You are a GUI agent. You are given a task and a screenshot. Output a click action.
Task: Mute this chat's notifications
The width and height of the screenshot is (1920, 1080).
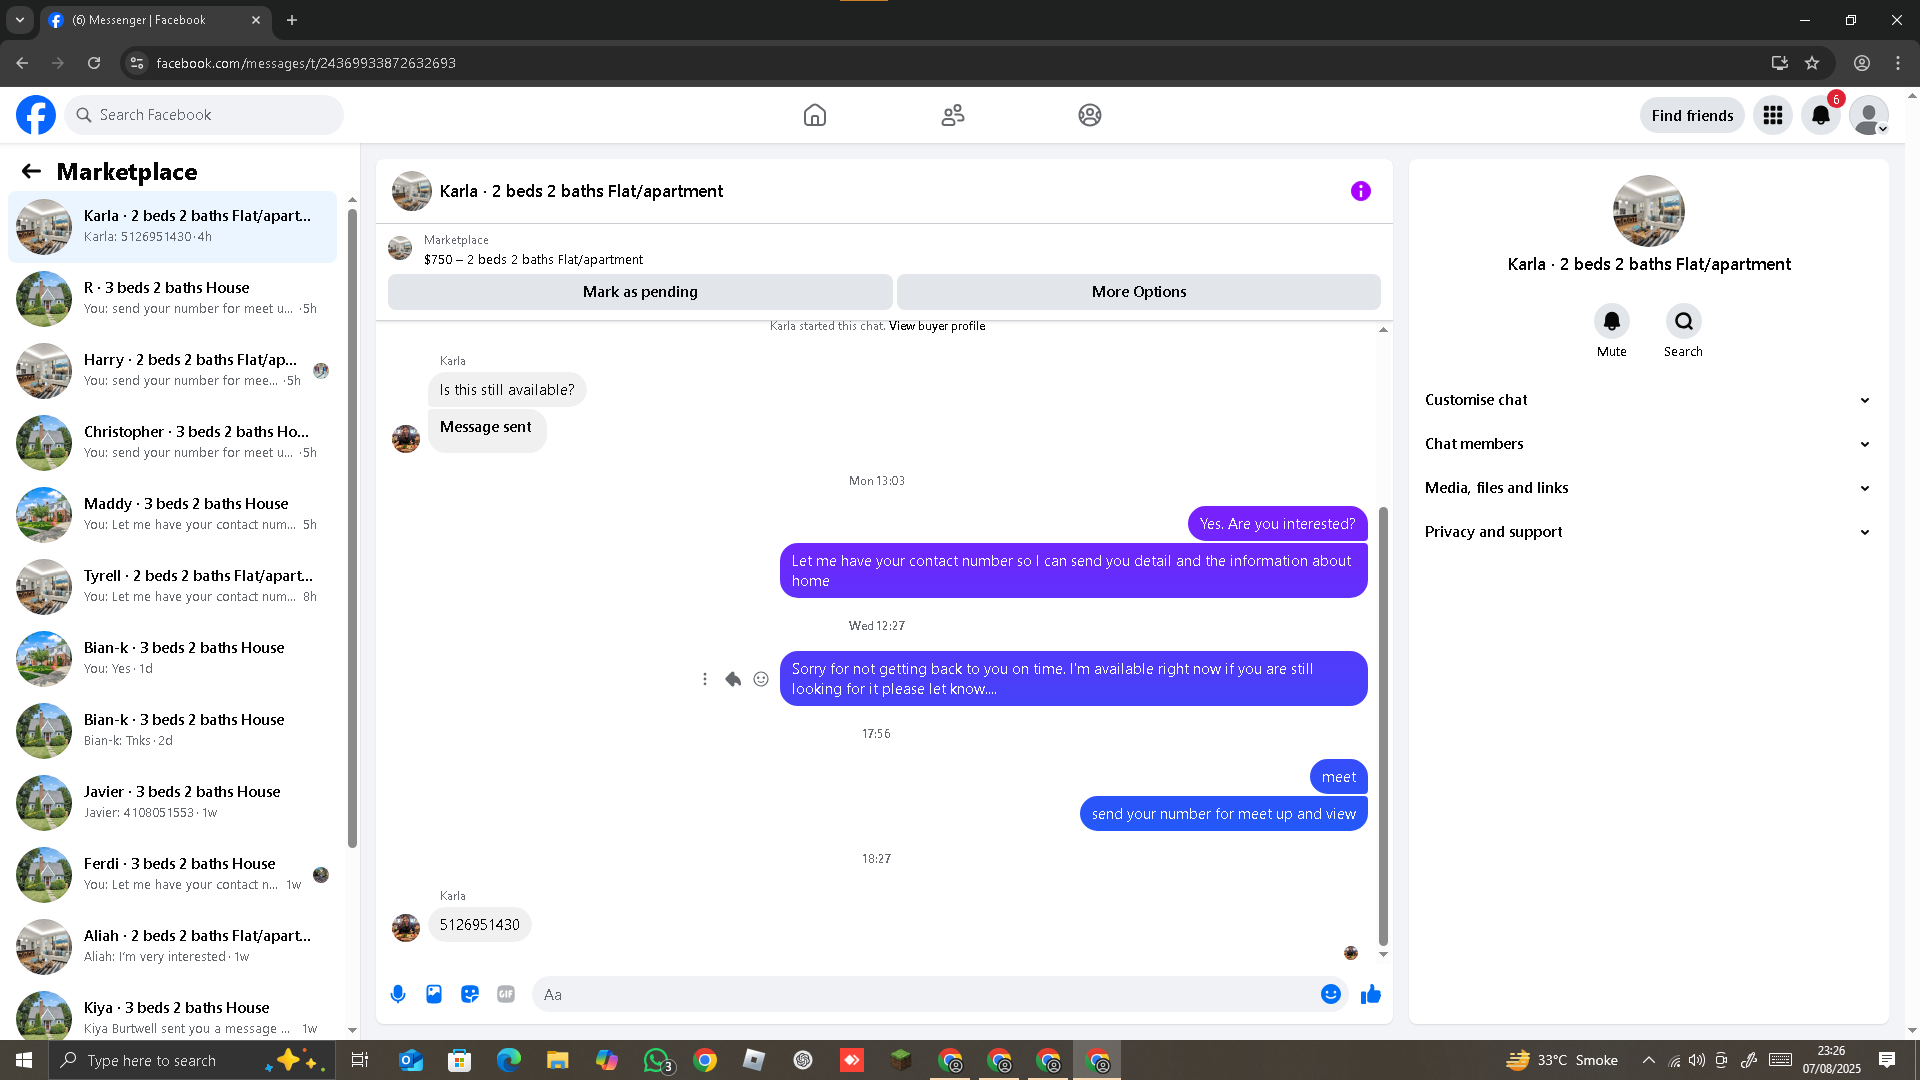point(1611,322)
